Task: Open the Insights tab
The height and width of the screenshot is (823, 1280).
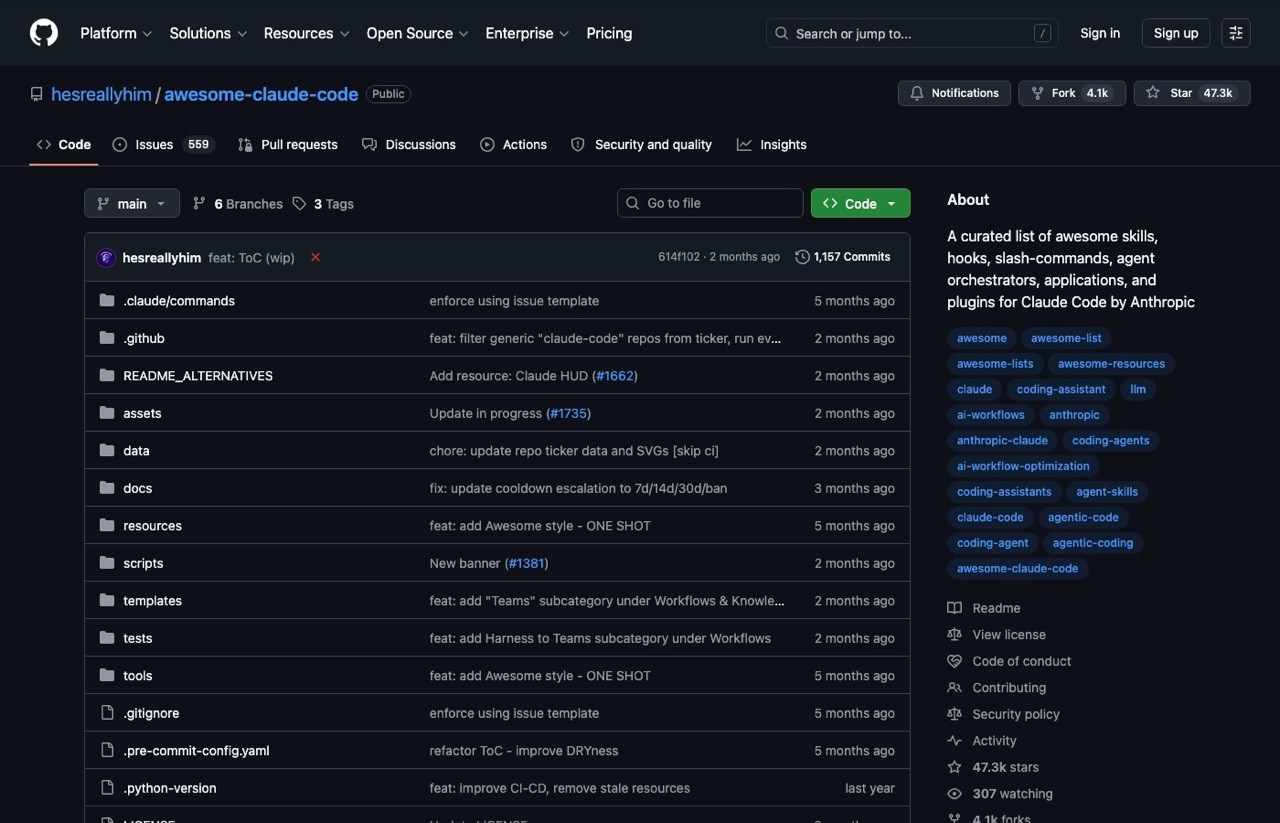Action: [772, 145]
